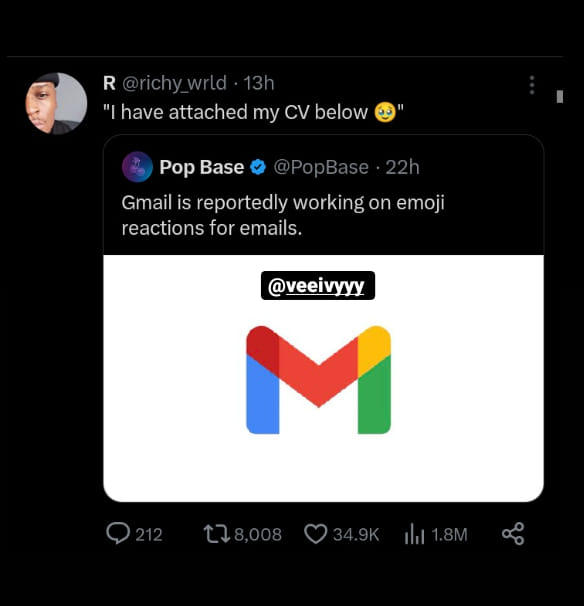Open the Gmail logo image
584x606 pixels.
(318, 380)
